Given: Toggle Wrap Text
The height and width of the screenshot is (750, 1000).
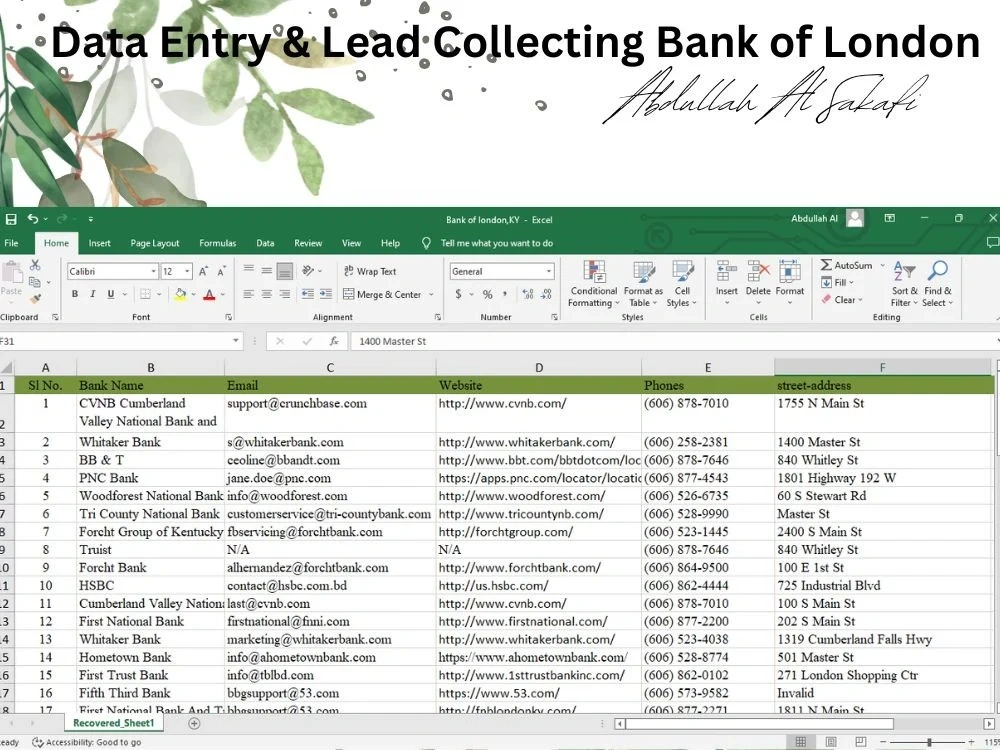Looking at the screenshot, I should [x=370, y=271].
